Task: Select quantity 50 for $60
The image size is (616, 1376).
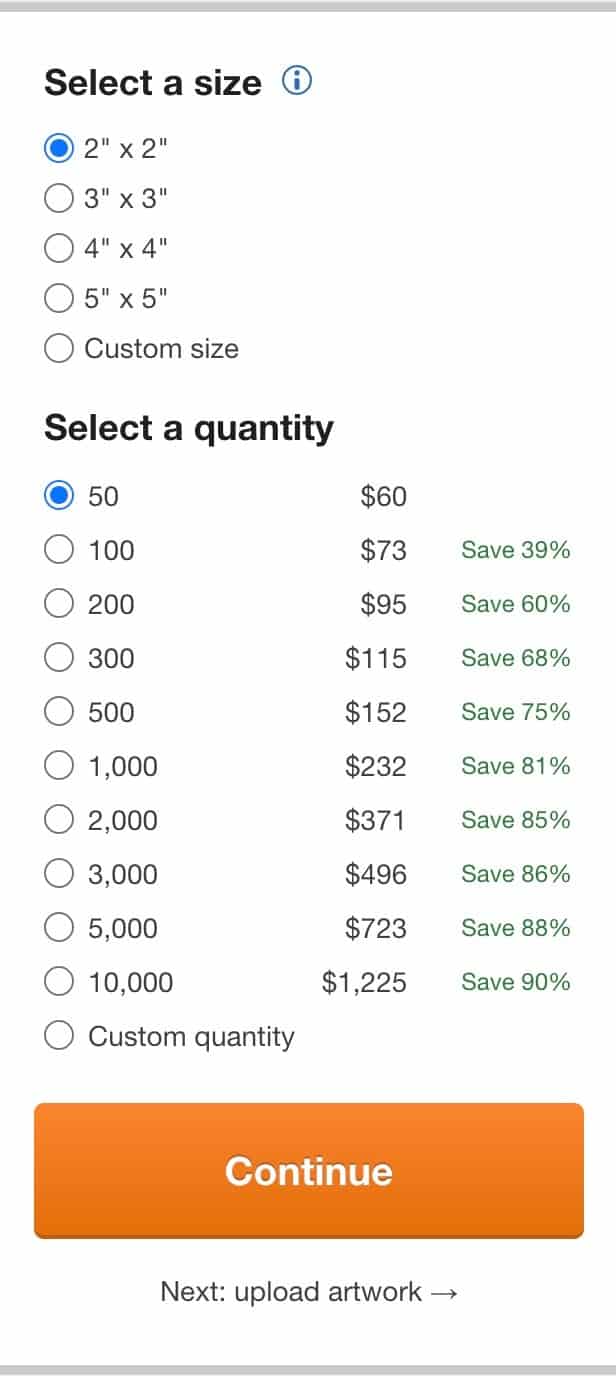Action: point(60,496)
